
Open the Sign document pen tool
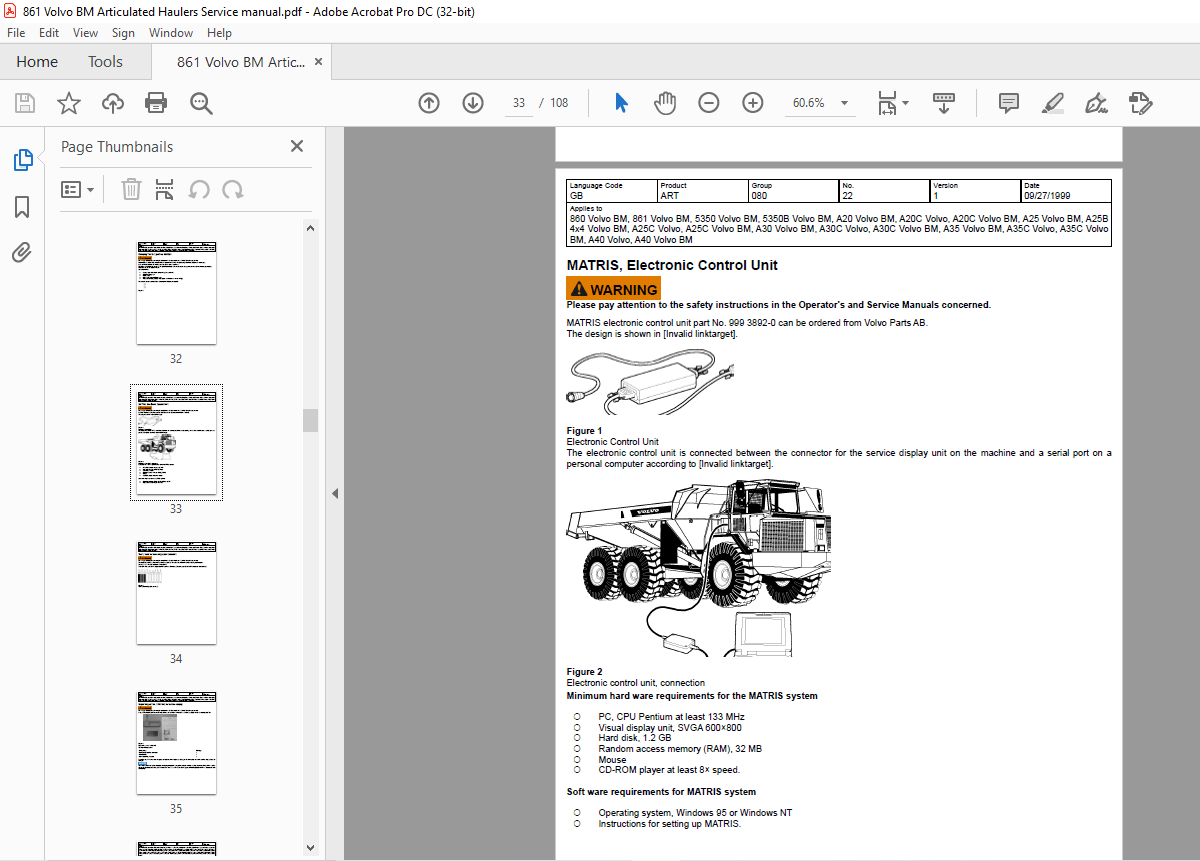click(x=1097, y=103)
